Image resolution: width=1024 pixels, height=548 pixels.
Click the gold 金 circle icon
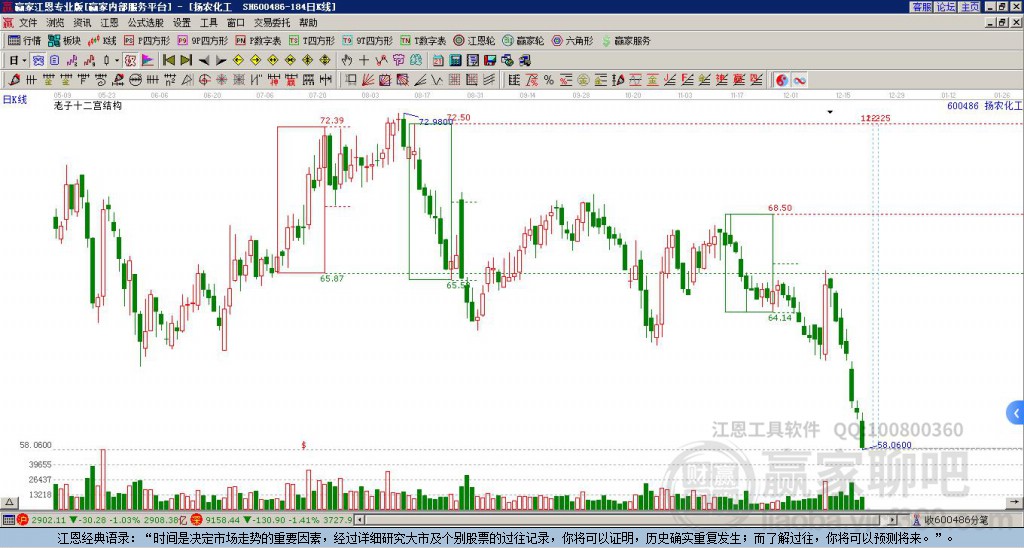click(x=583, y=80)
